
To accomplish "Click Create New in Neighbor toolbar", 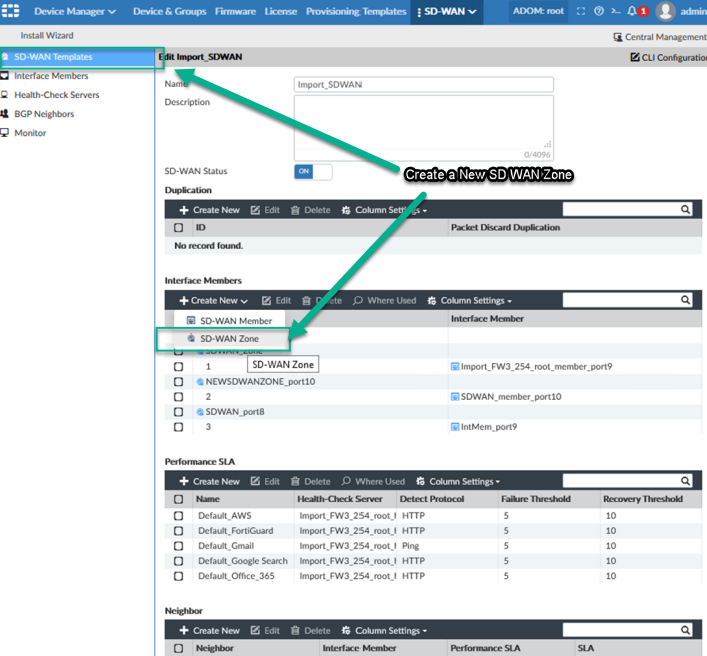I will coord(210,630).
